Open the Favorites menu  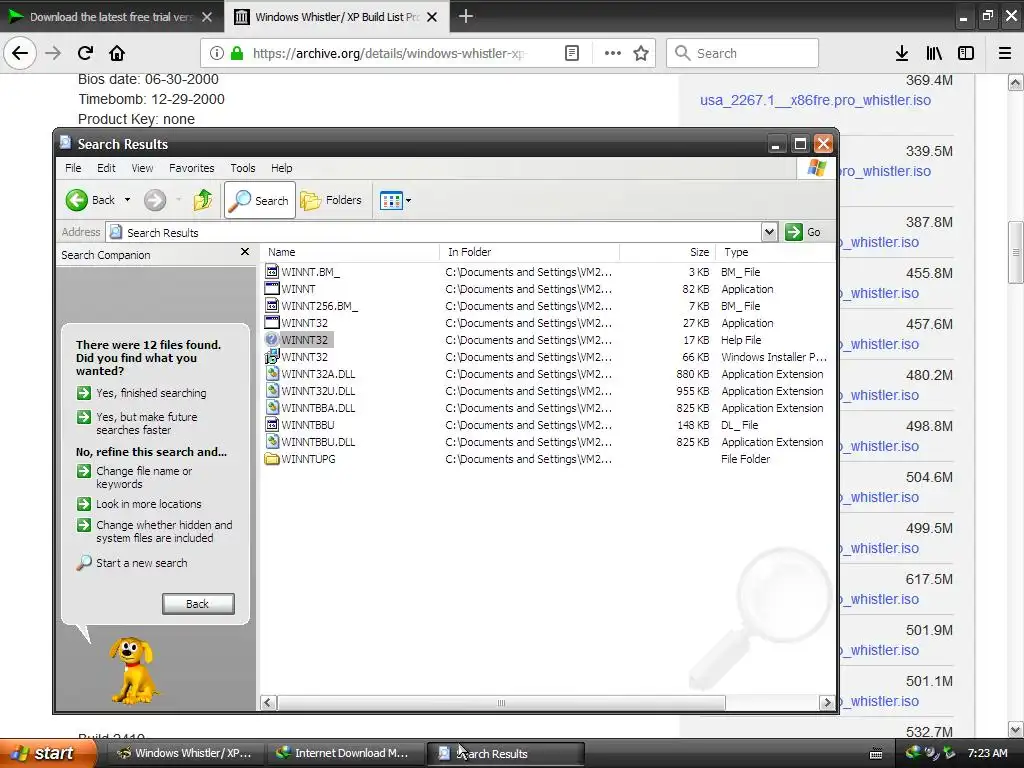click(x=191, y=168)
